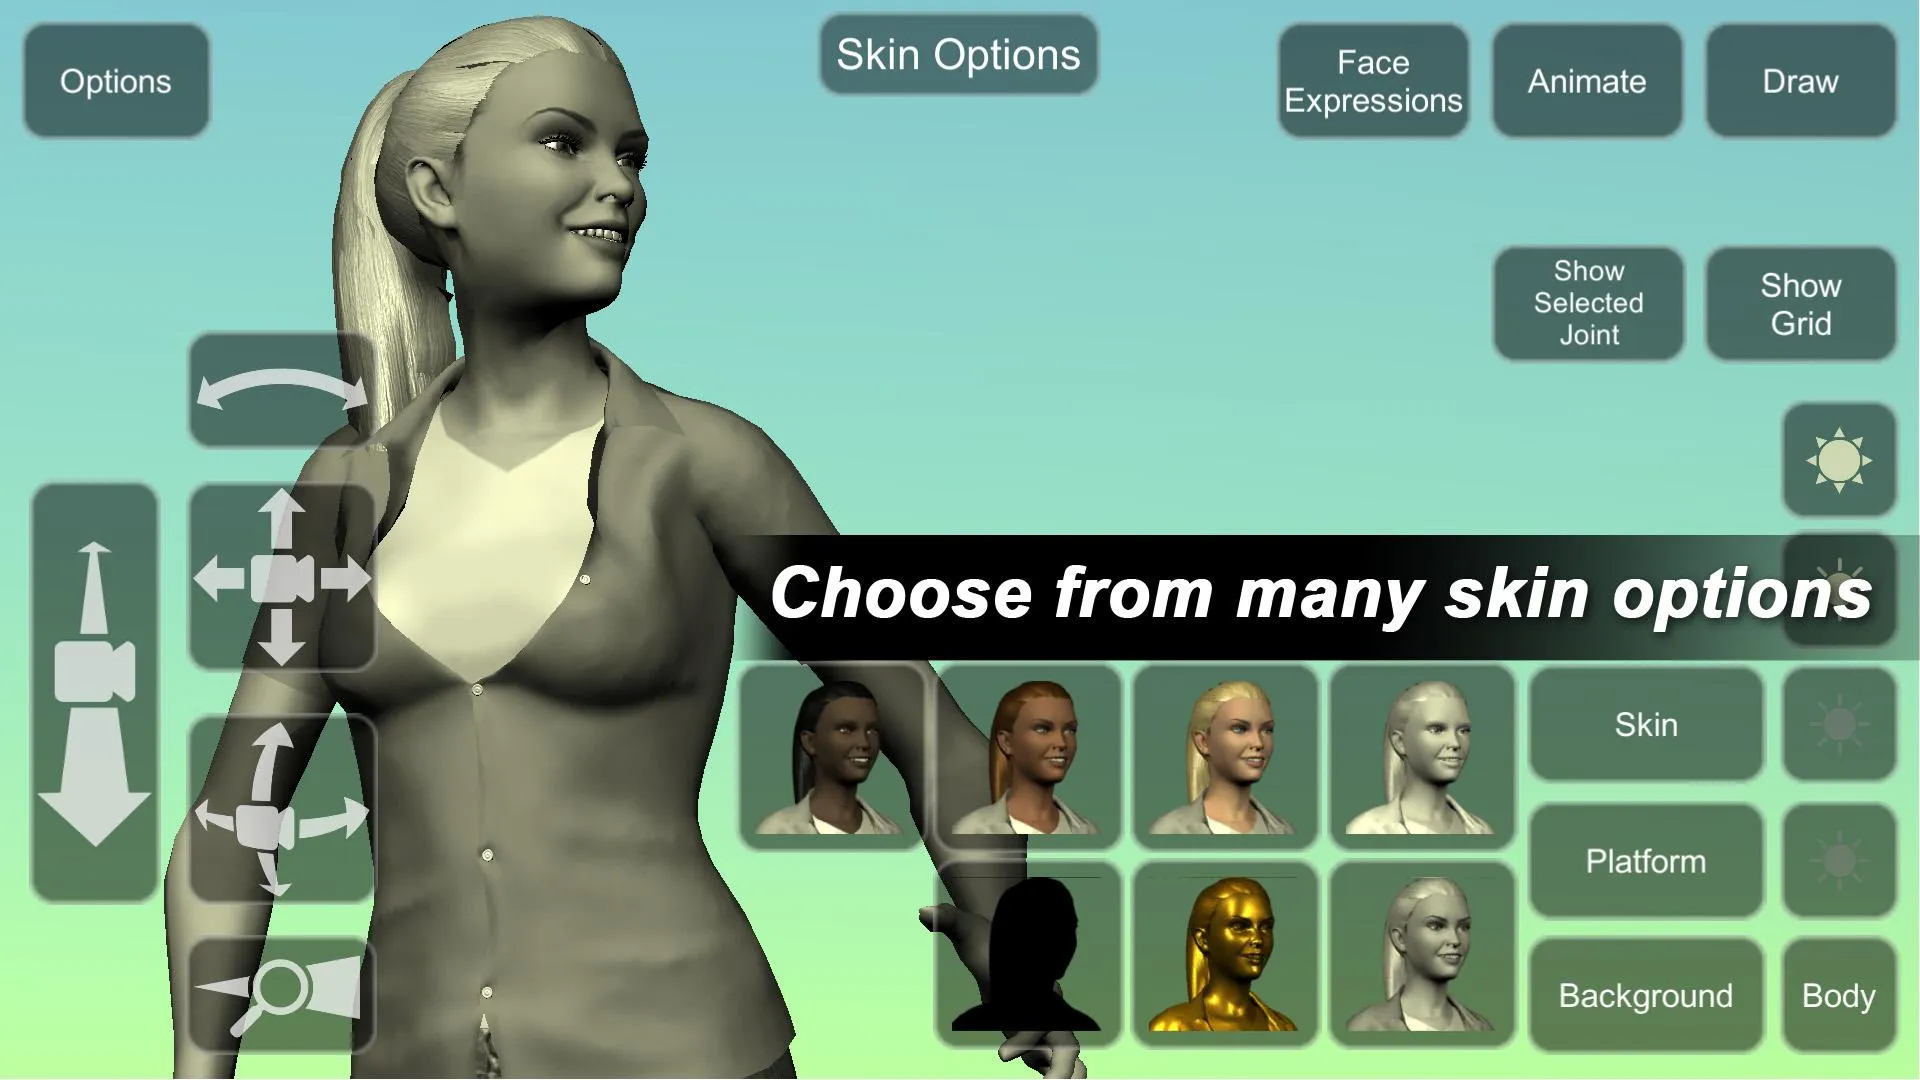Select Options menu
This screenshot has width=1920, height=1080.
(115, 80)
